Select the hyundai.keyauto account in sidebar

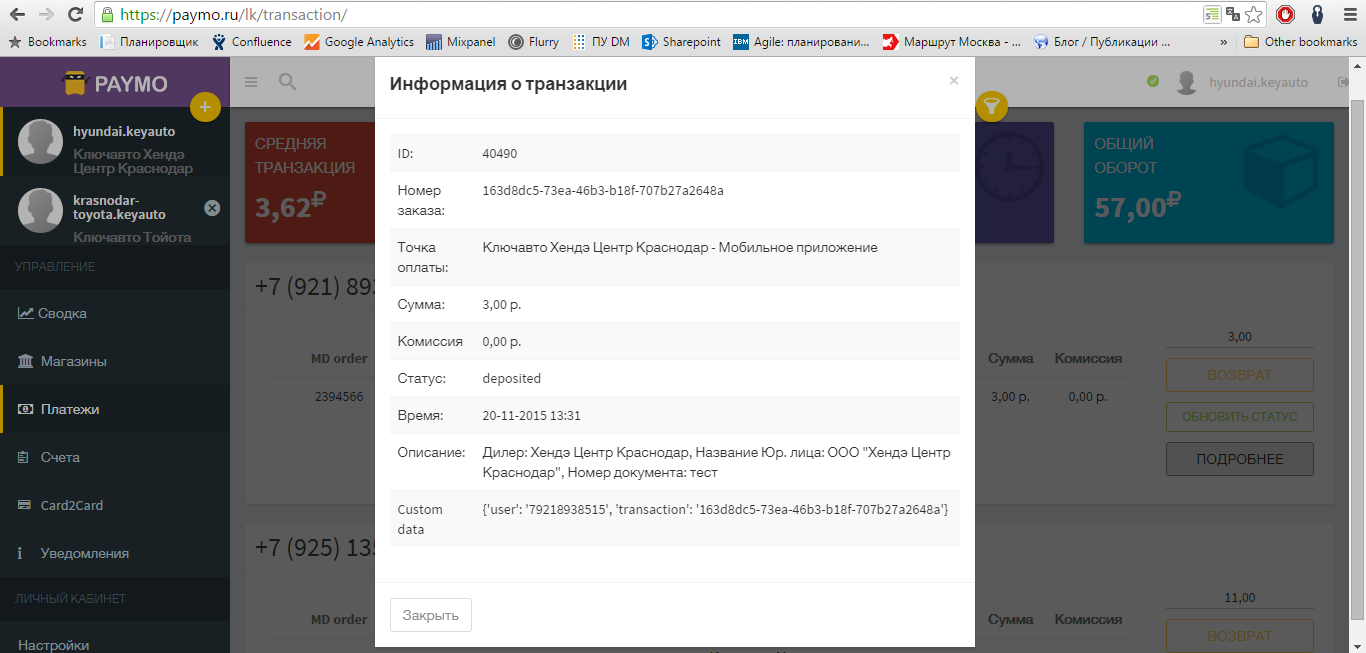pos(115,141)
